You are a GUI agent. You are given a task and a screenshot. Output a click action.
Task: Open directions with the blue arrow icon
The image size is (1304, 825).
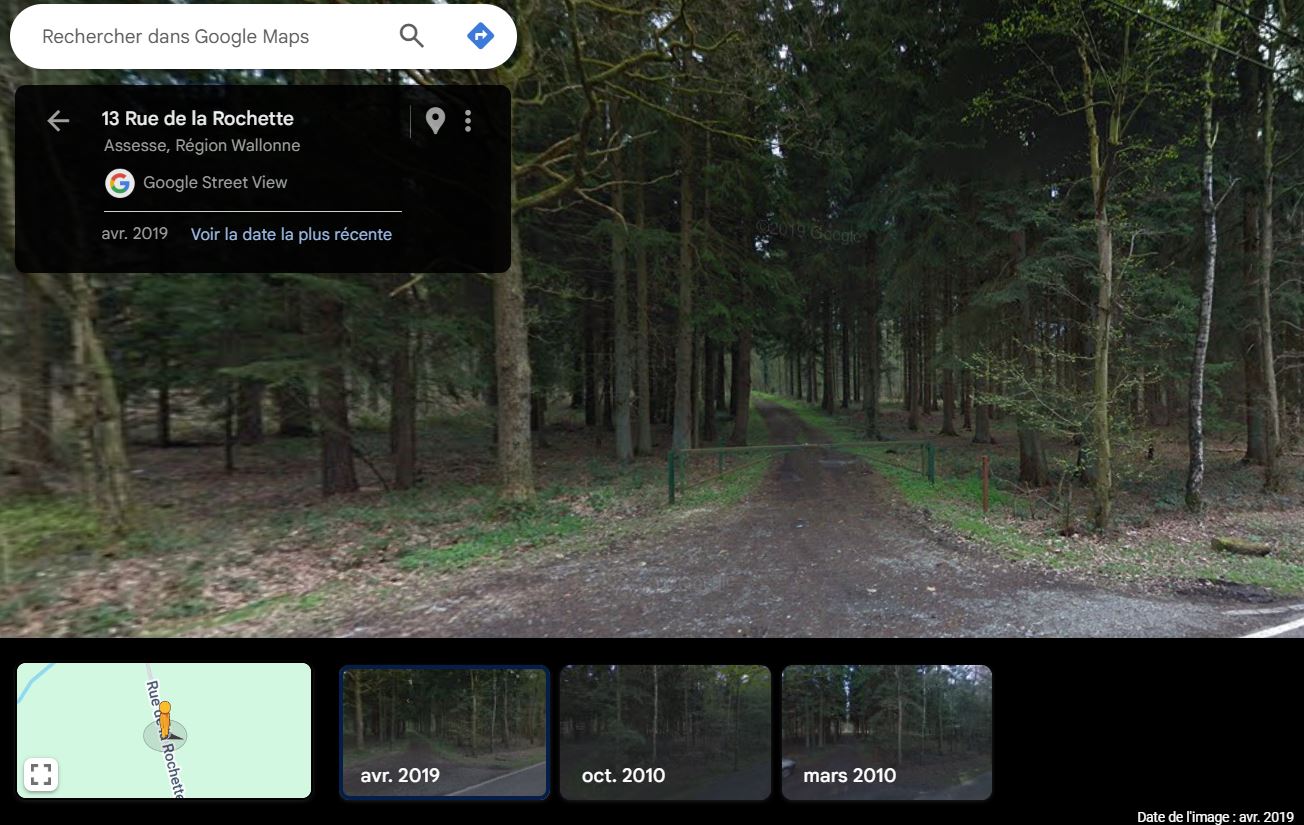(x=480, y=36)
